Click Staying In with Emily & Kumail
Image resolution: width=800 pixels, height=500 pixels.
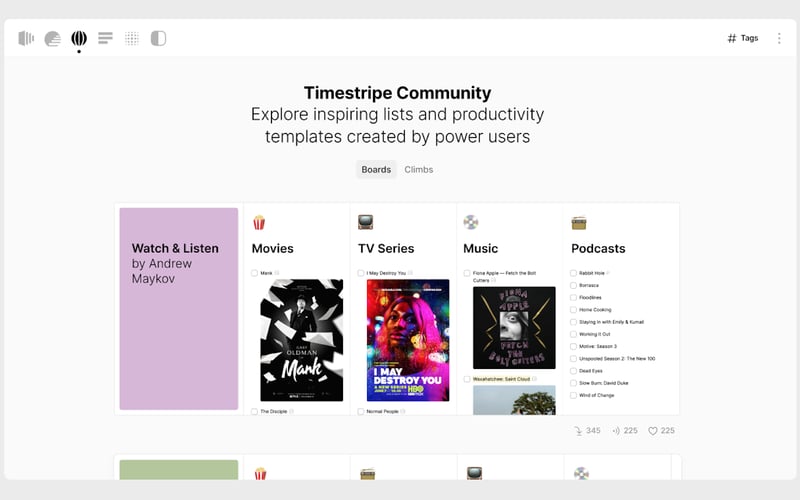click(x=611, y=322)
